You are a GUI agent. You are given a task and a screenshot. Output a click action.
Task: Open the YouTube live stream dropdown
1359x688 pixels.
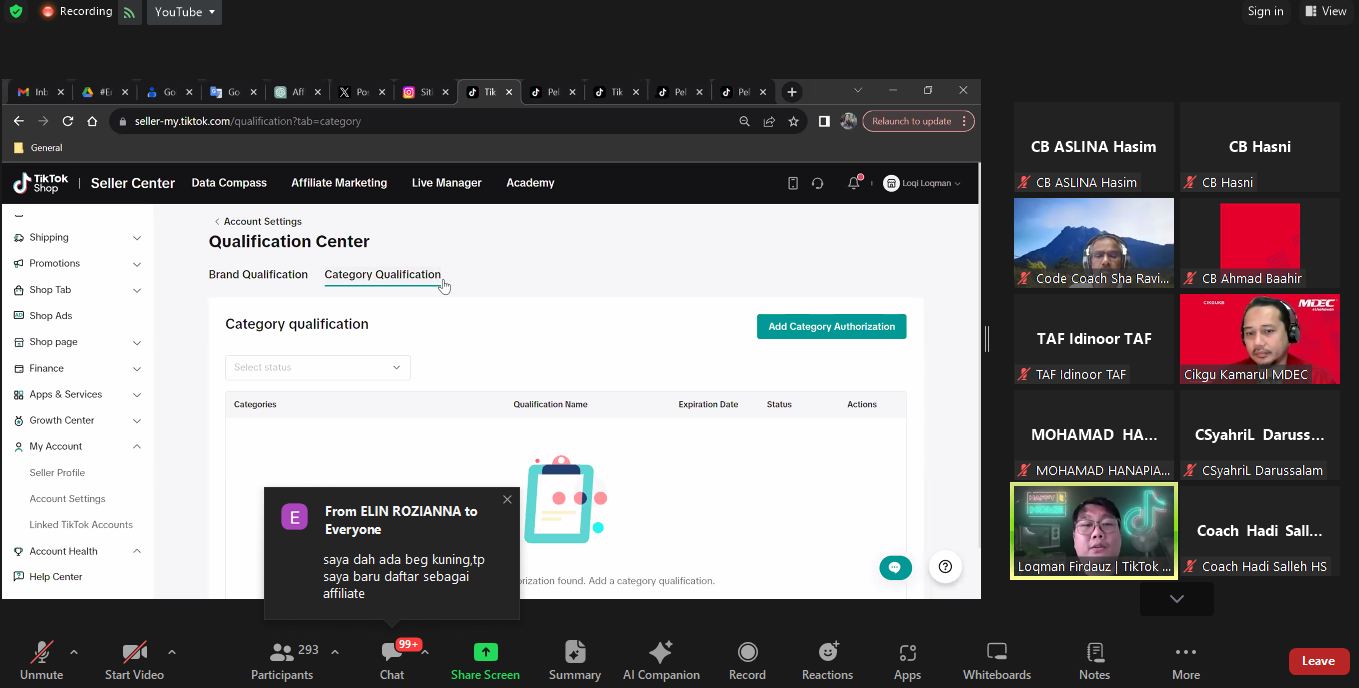185,12
